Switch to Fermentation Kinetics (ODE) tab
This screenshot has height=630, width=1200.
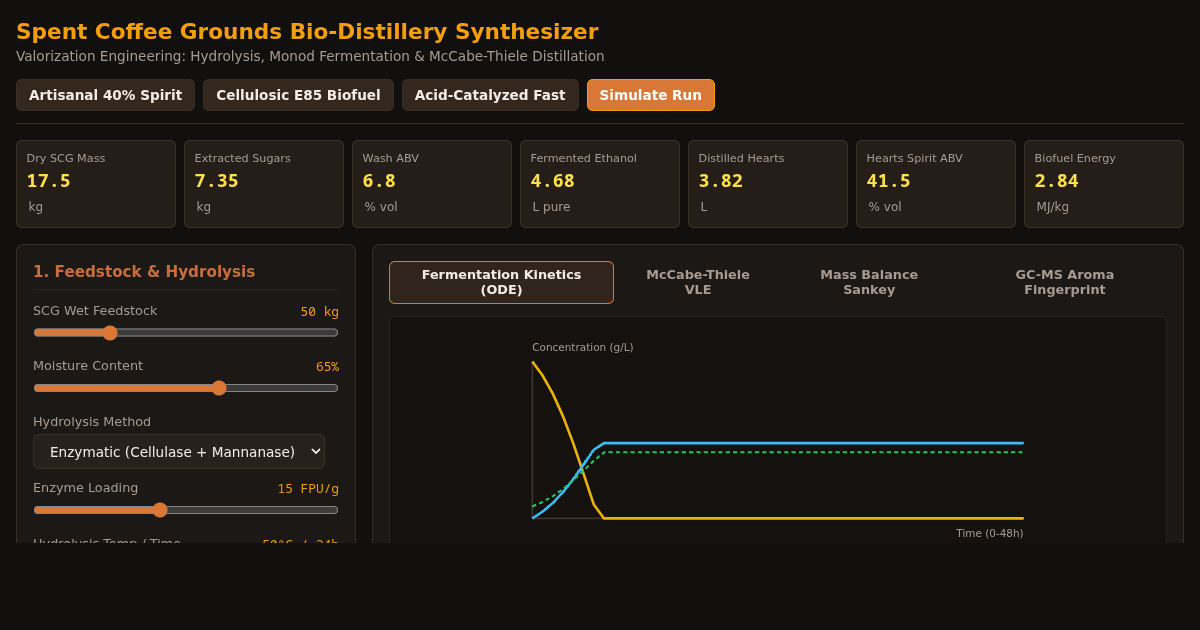[x=501, y=282]
